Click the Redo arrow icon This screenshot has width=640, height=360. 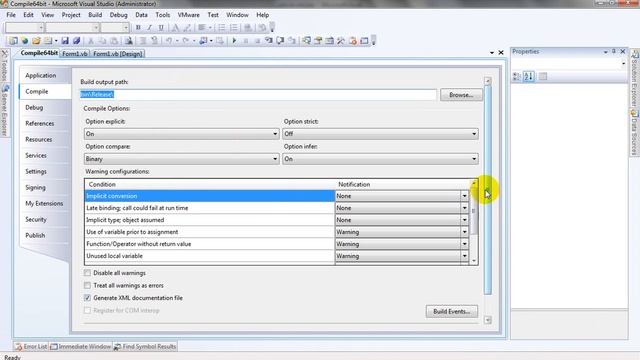186,41
